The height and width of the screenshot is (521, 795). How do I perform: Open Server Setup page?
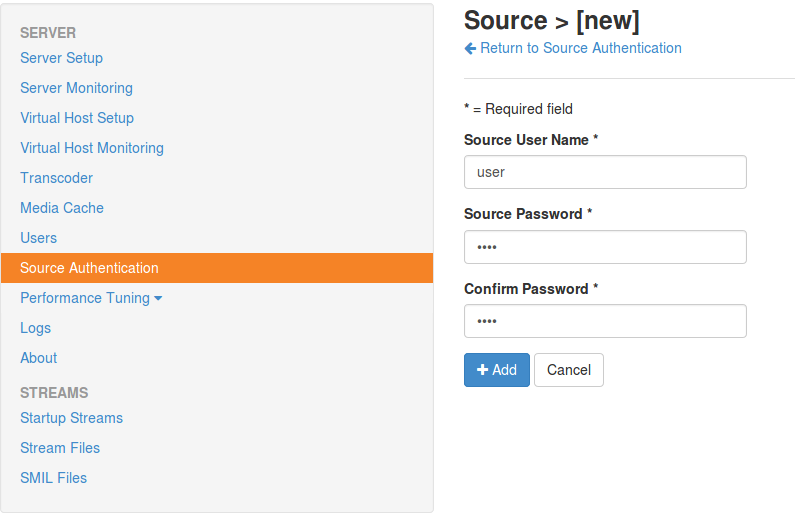coord(61,58)
